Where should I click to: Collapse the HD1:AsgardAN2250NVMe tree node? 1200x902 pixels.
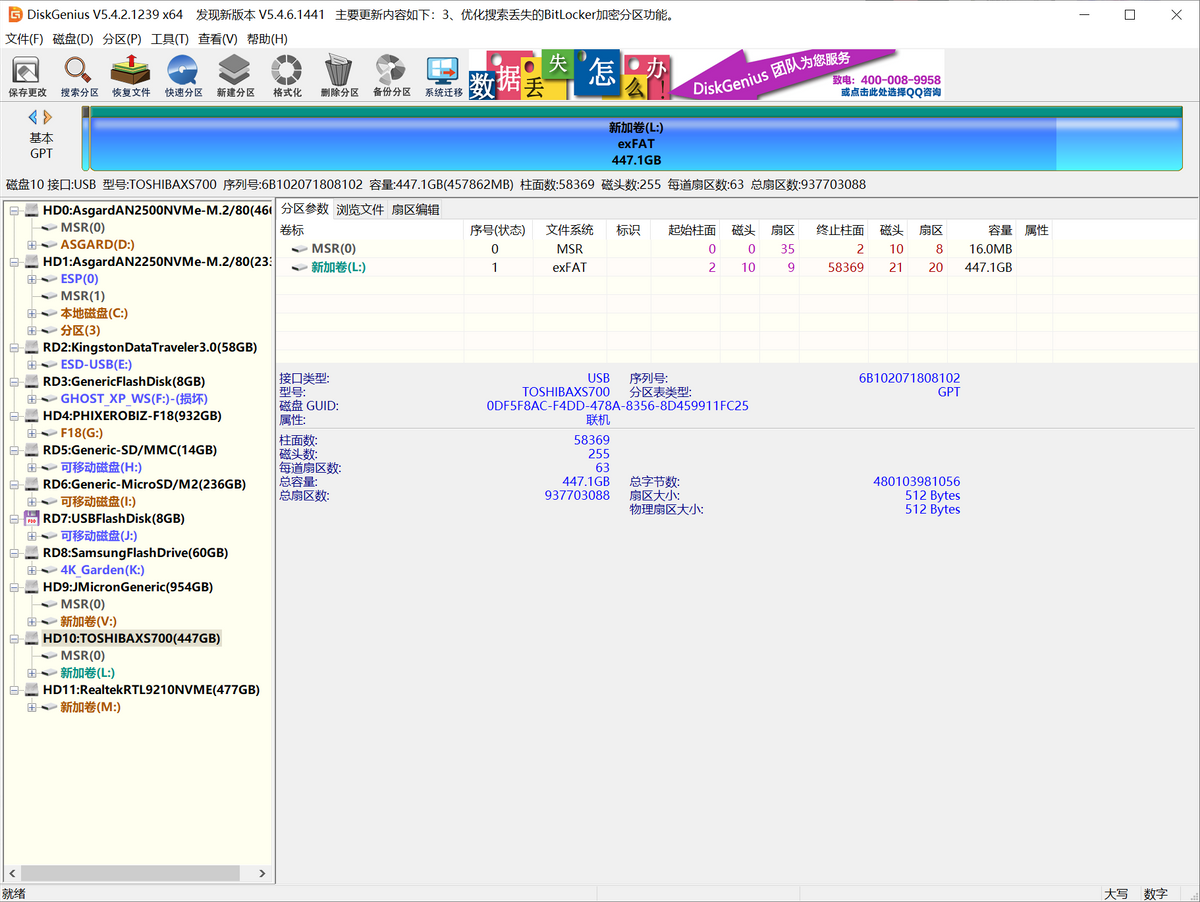tap(14, 262)
